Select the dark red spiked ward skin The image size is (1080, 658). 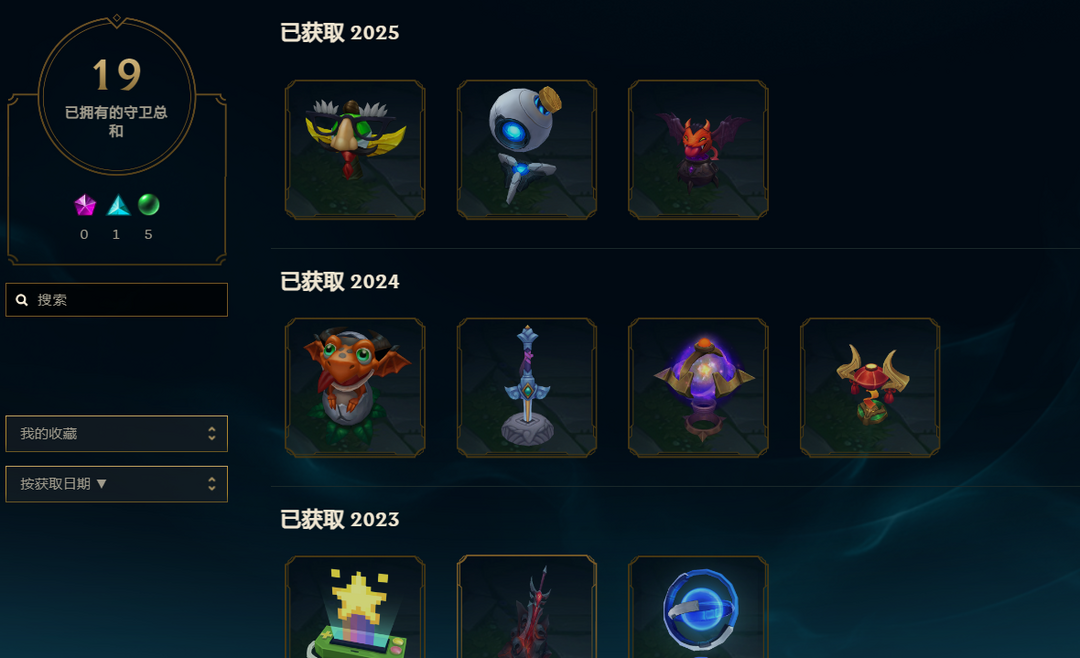[x=526, y=607]
